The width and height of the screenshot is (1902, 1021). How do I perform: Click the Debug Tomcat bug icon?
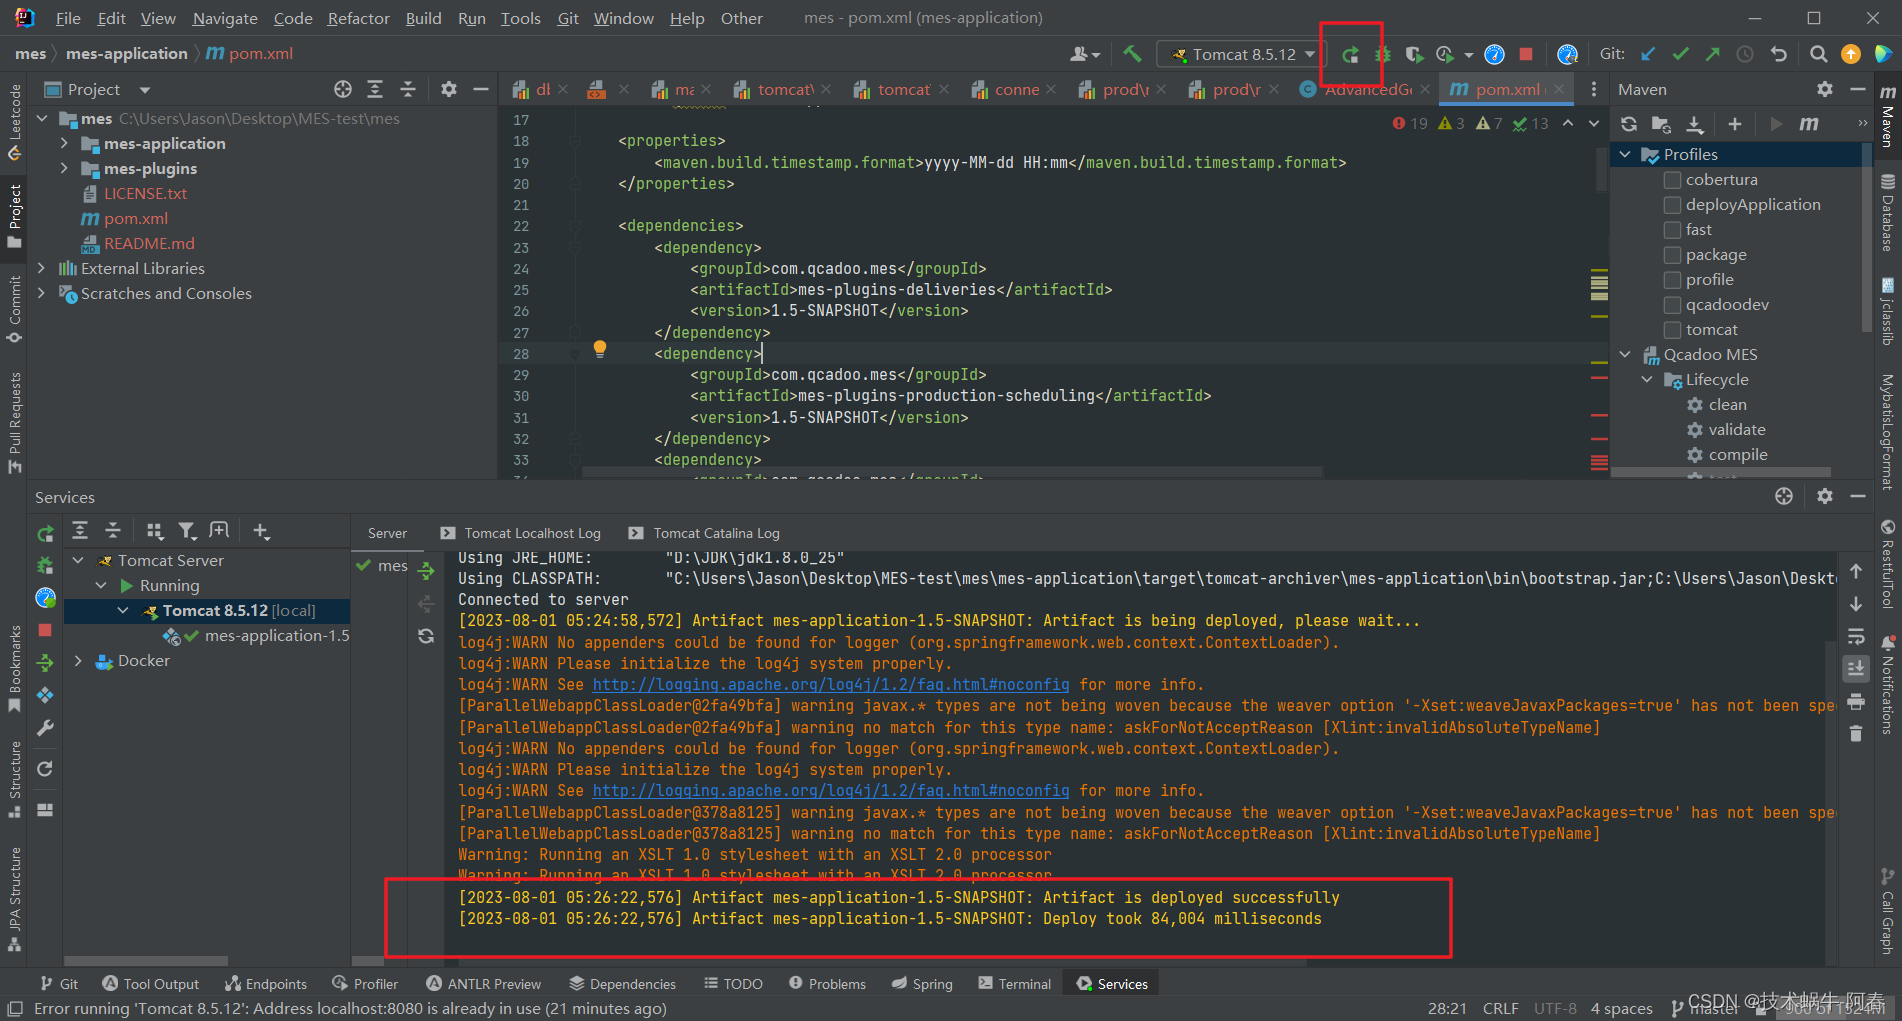point(1383,54)
